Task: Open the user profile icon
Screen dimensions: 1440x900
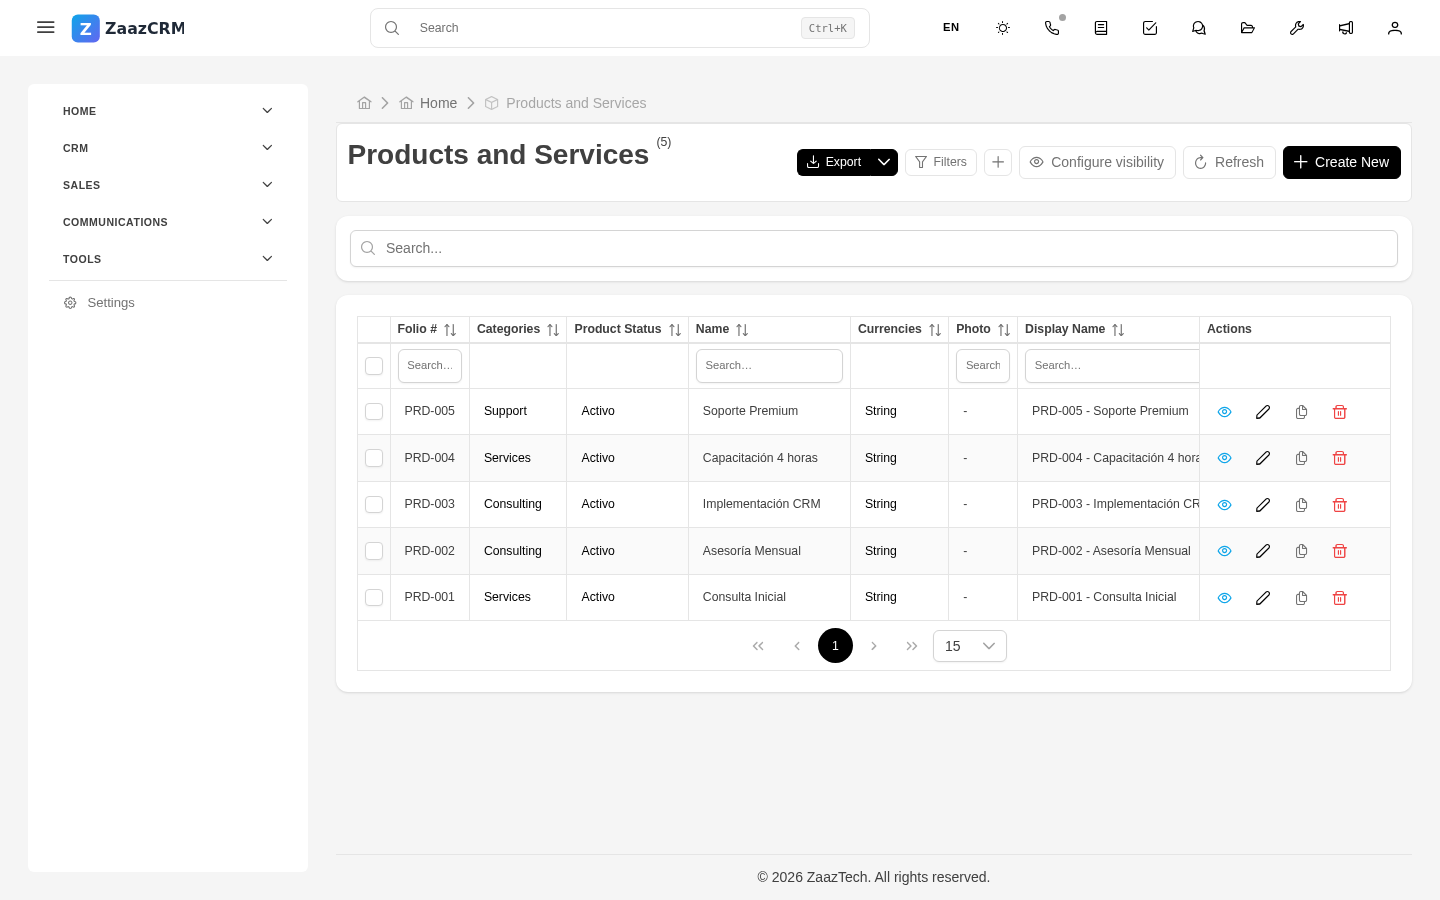Action: coord(1395,28)
